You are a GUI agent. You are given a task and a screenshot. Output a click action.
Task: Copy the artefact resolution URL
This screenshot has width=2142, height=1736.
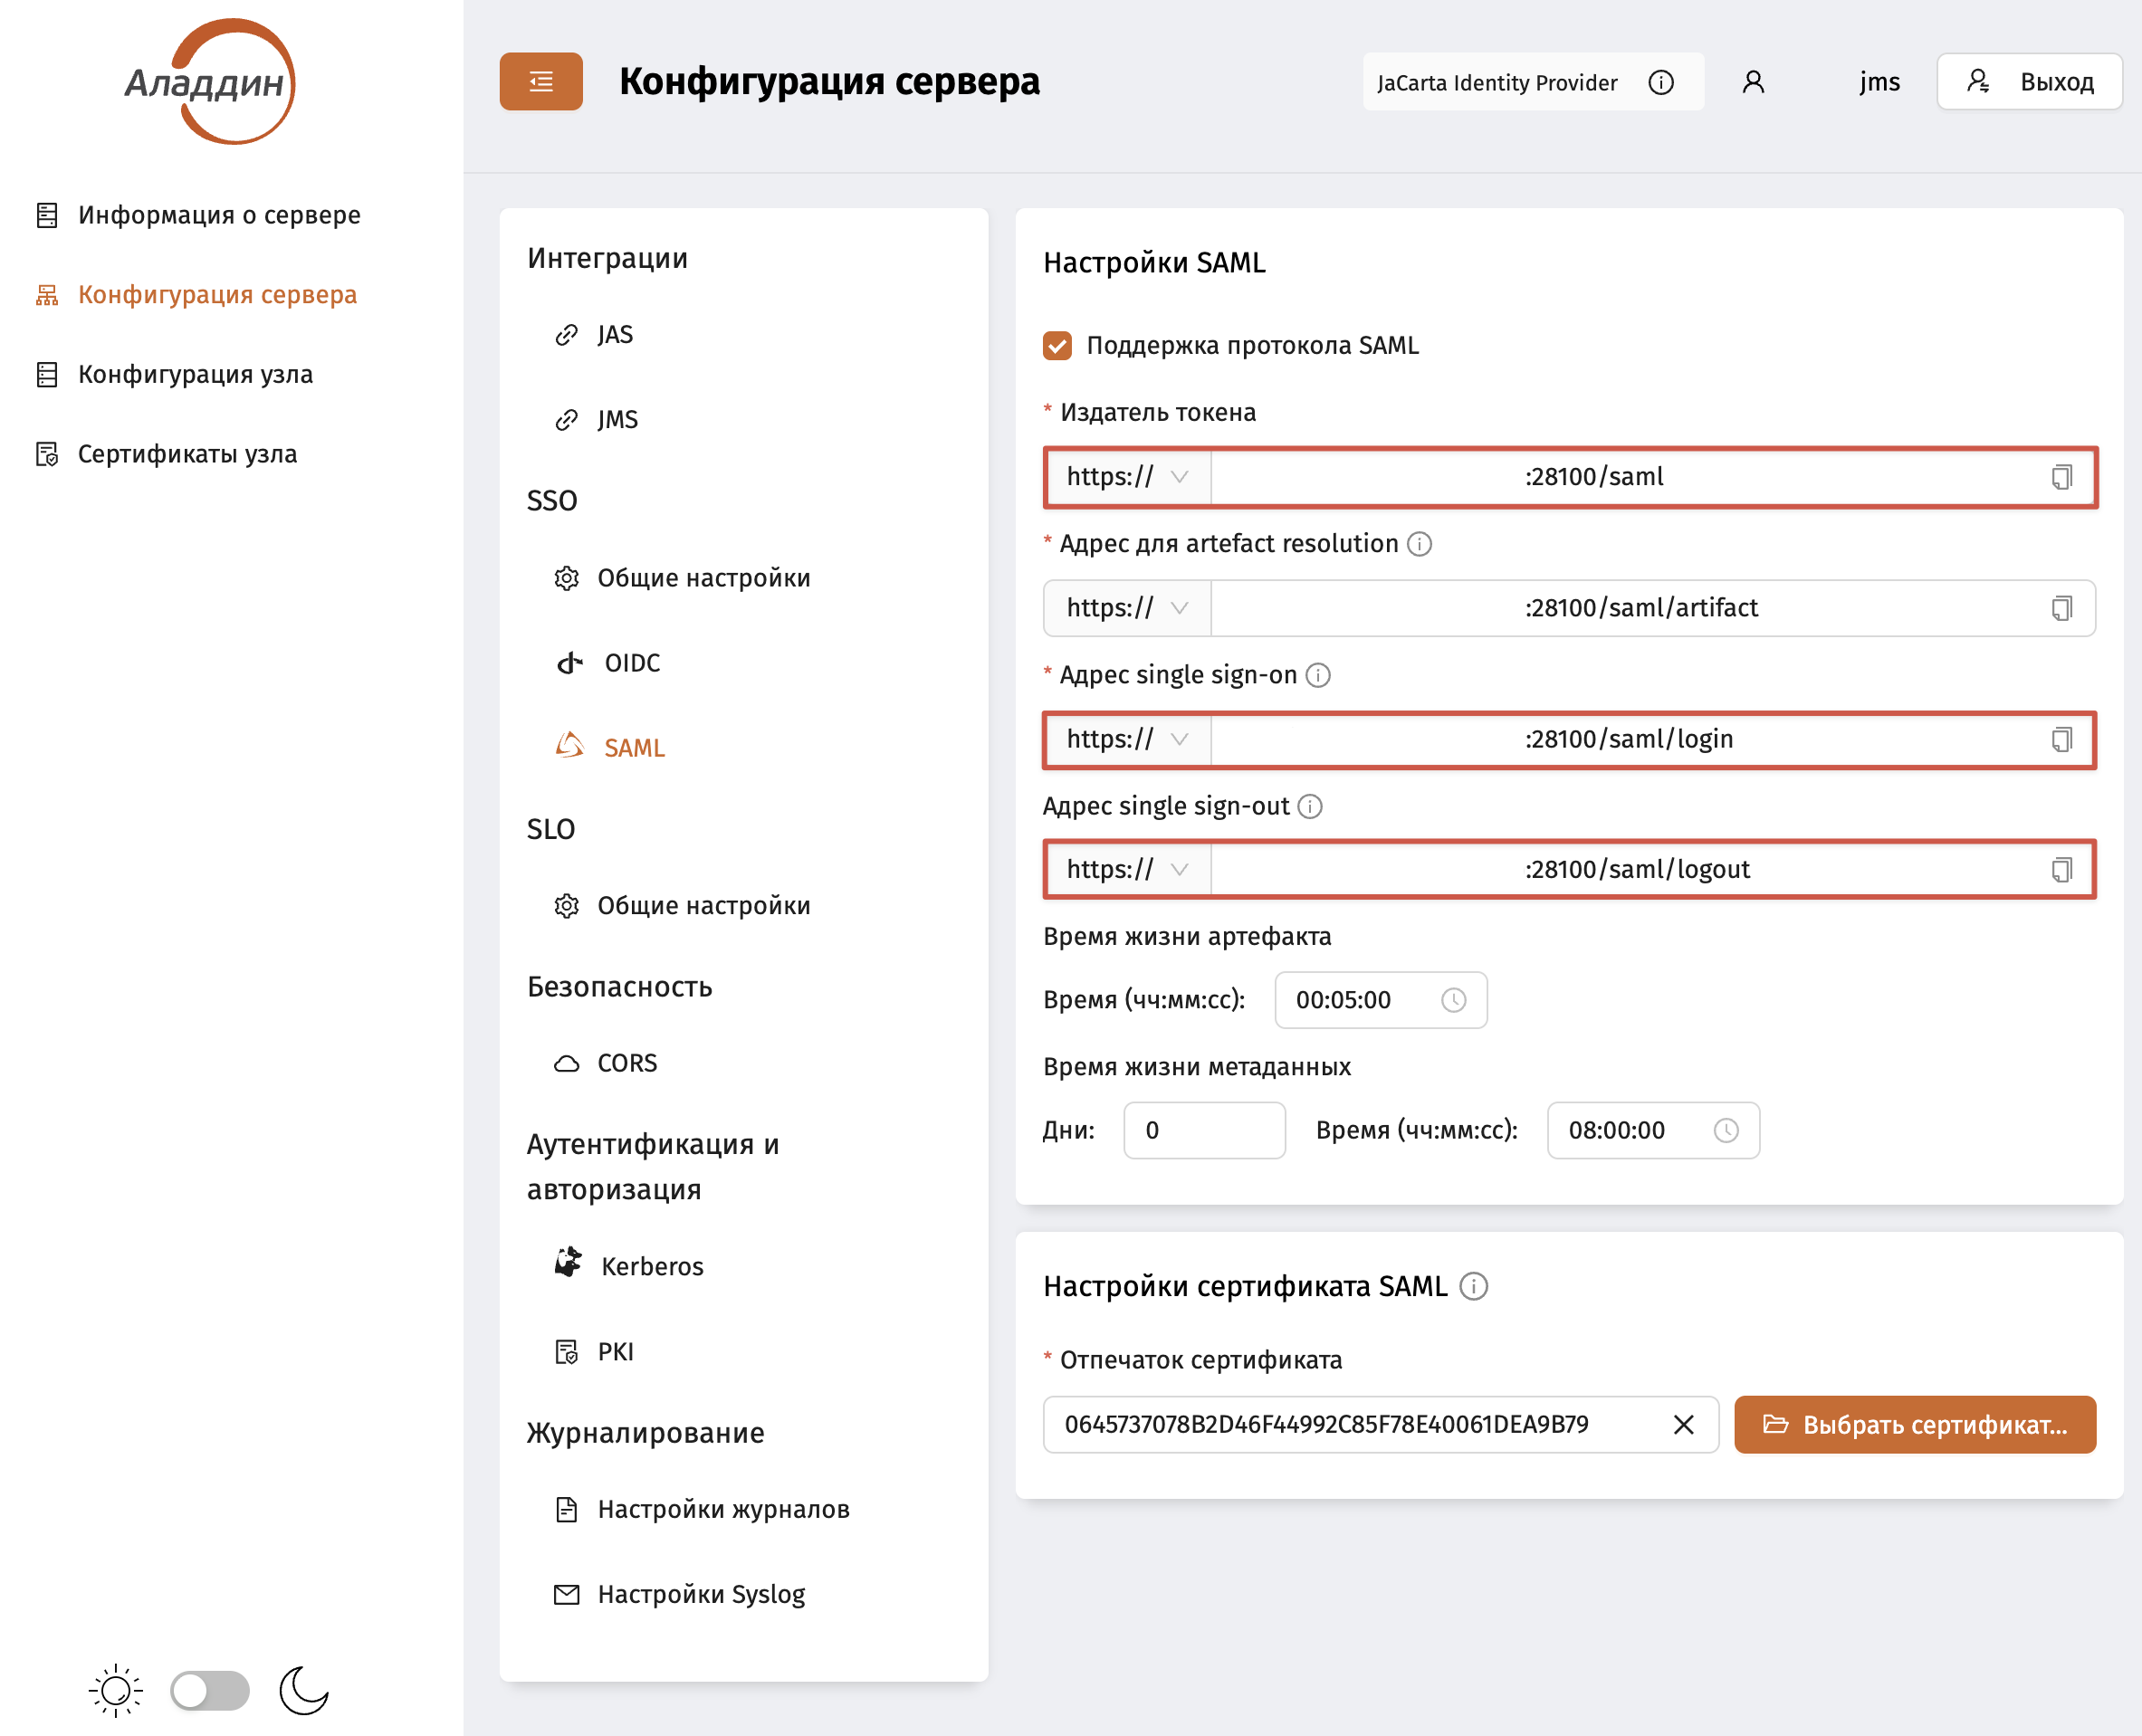point(2062,608)
